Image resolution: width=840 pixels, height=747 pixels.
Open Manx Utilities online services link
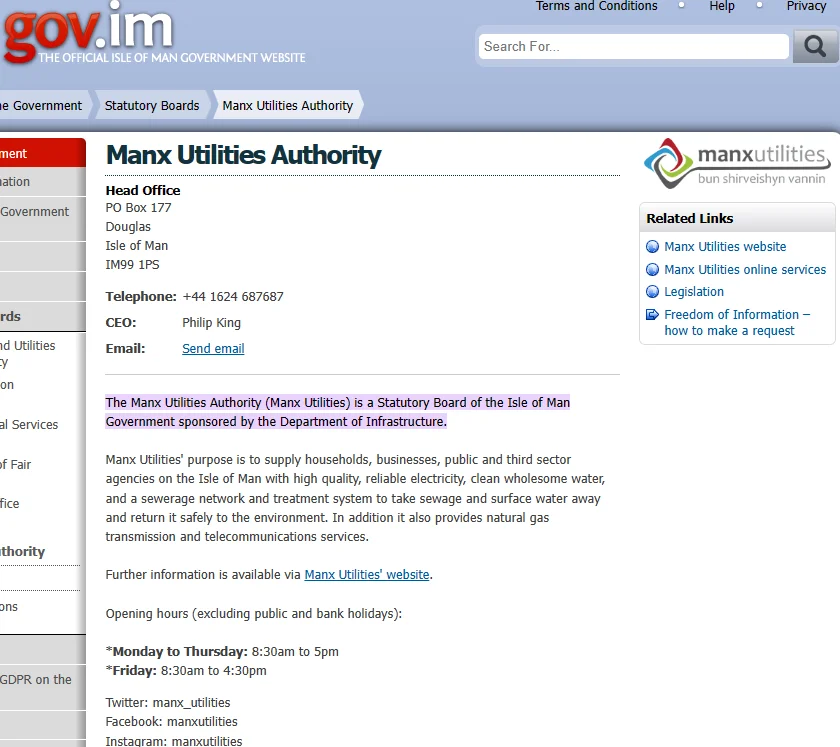coord(745,270)
